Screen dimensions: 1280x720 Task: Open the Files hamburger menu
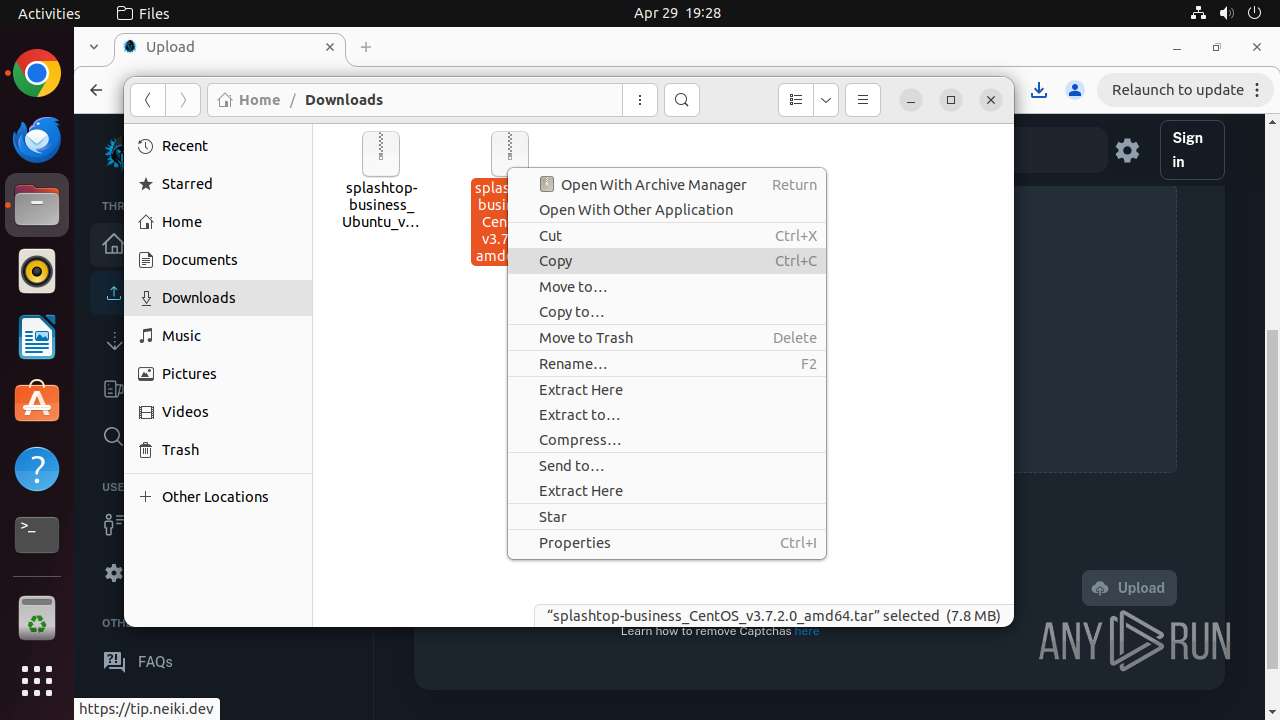pyautogui.click(x=863, y=100)
